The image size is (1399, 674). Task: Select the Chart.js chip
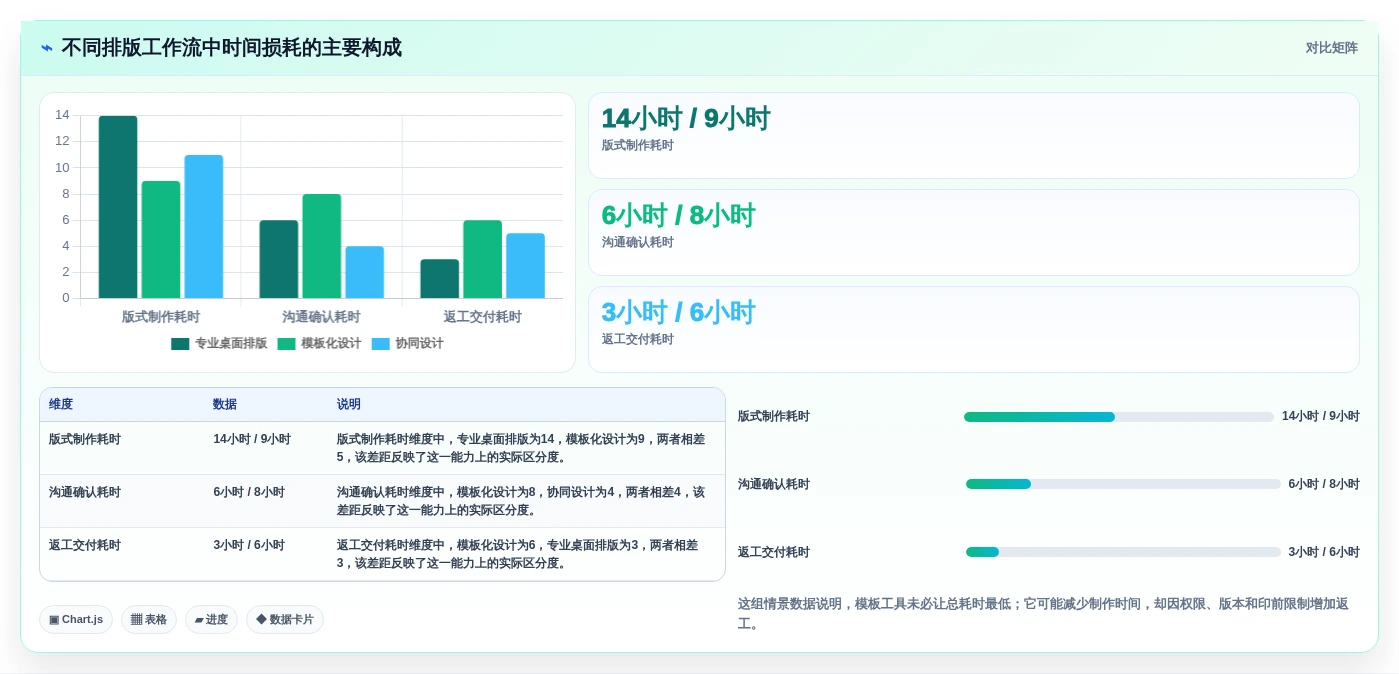(76, 619)
